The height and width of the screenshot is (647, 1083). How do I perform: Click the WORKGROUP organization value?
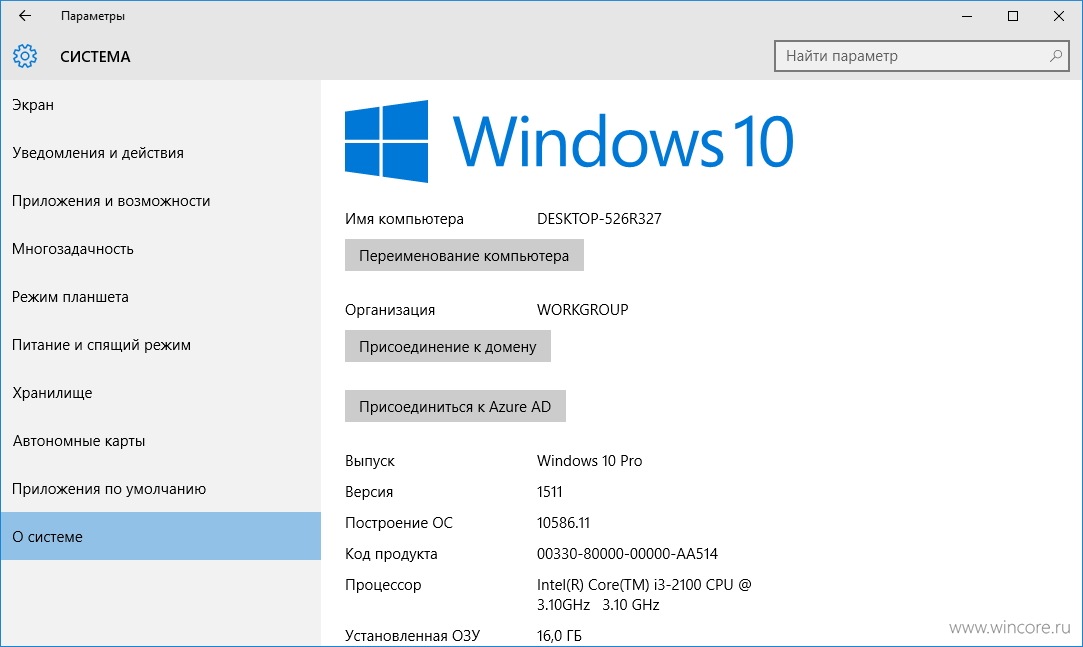point(582,309)
